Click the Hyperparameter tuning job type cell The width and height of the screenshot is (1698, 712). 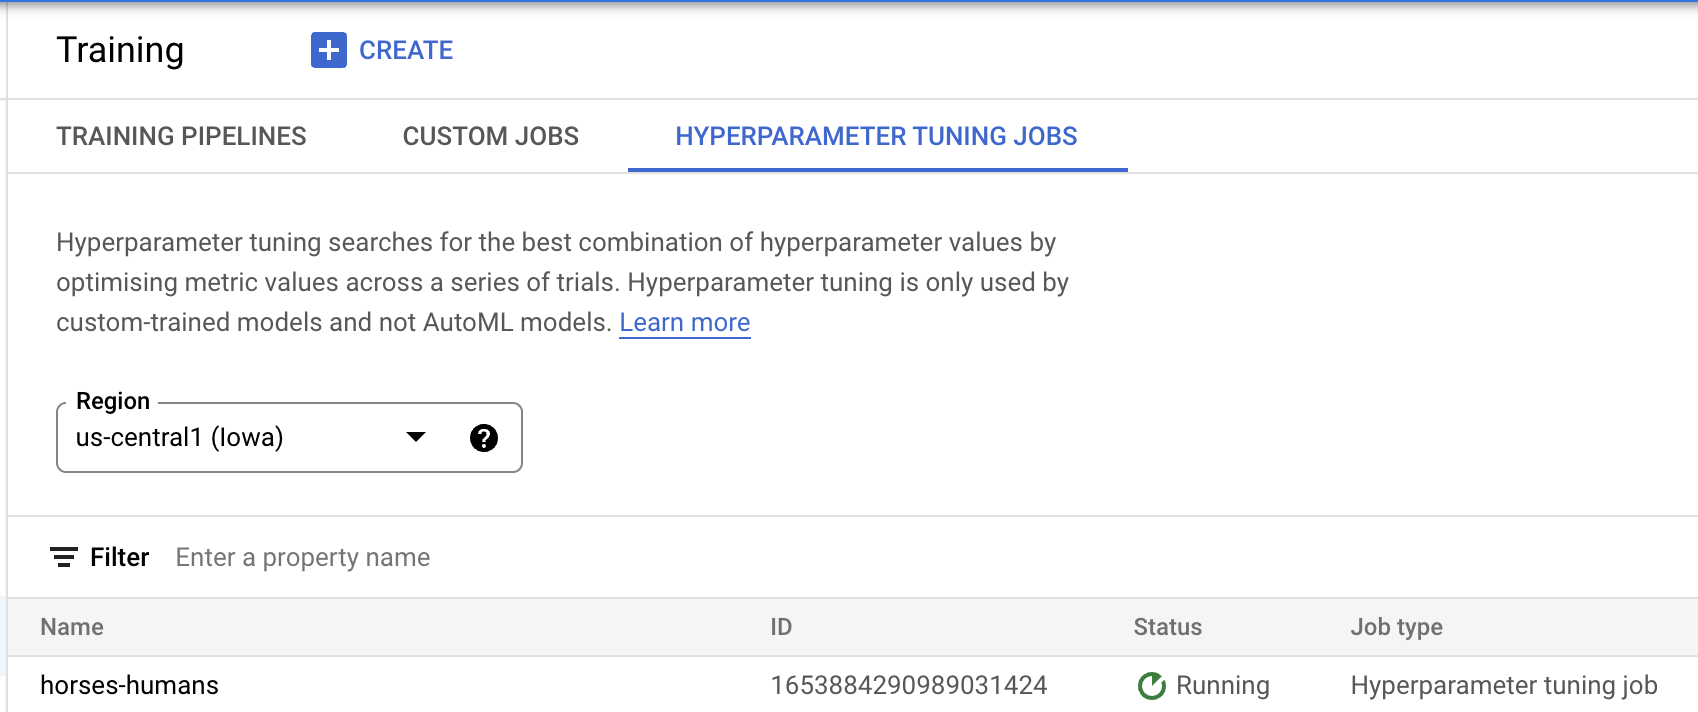tap(1503, 685)
